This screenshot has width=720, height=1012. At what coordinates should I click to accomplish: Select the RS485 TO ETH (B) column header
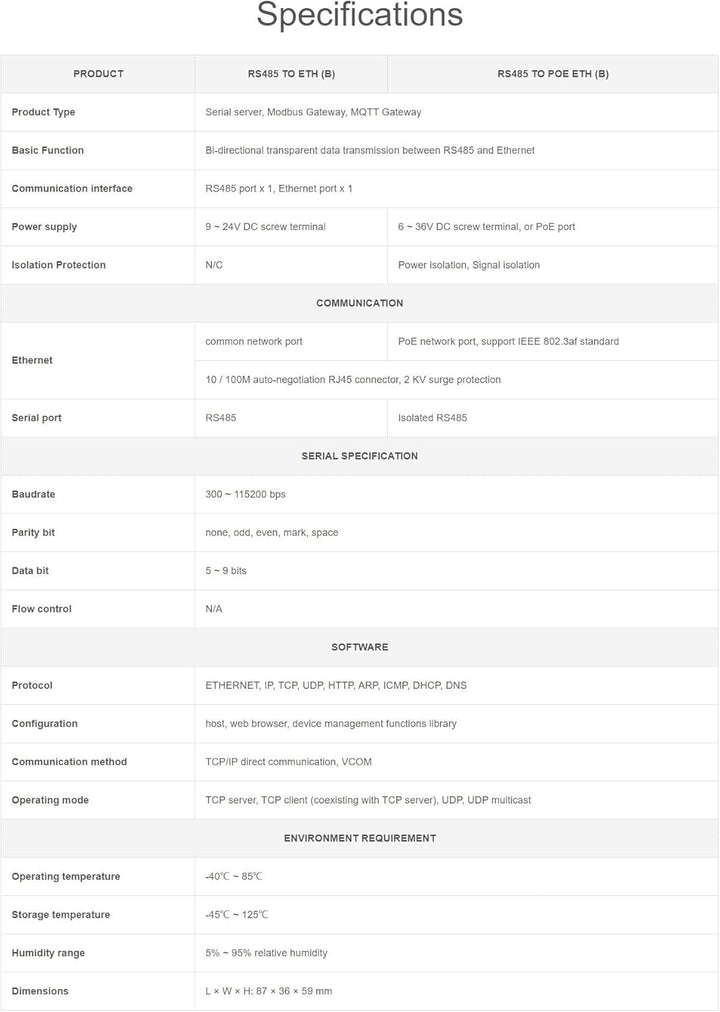[x=291, y=74]
